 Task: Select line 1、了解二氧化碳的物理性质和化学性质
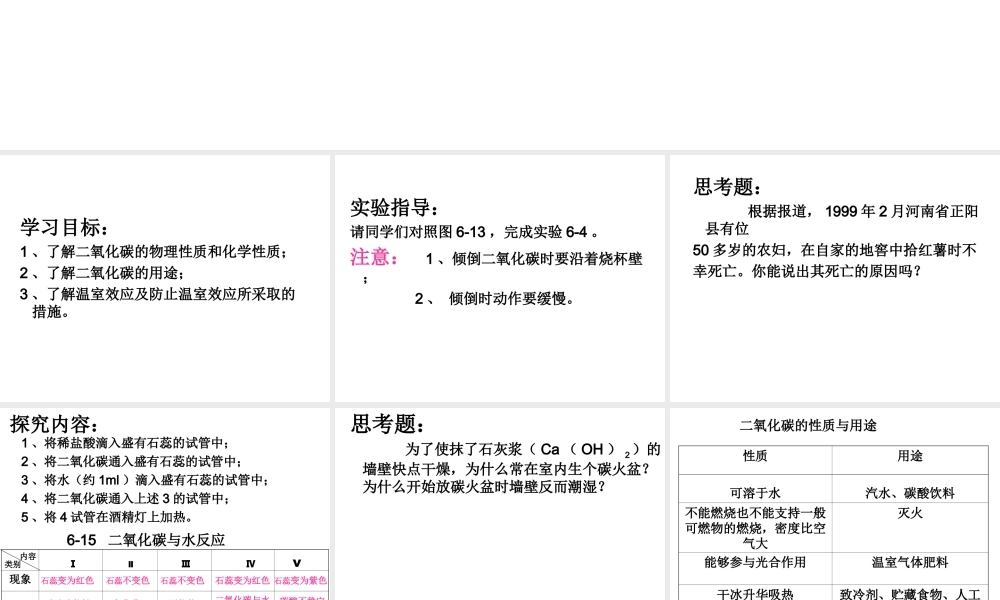(154, 252)
